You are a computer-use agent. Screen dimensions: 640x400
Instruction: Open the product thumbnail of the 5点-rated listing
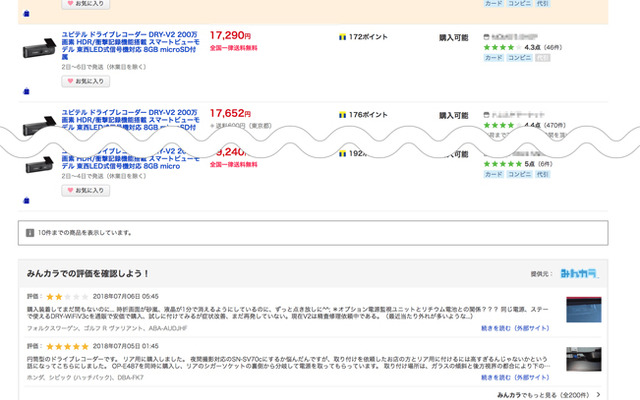[x=39, y=165]
